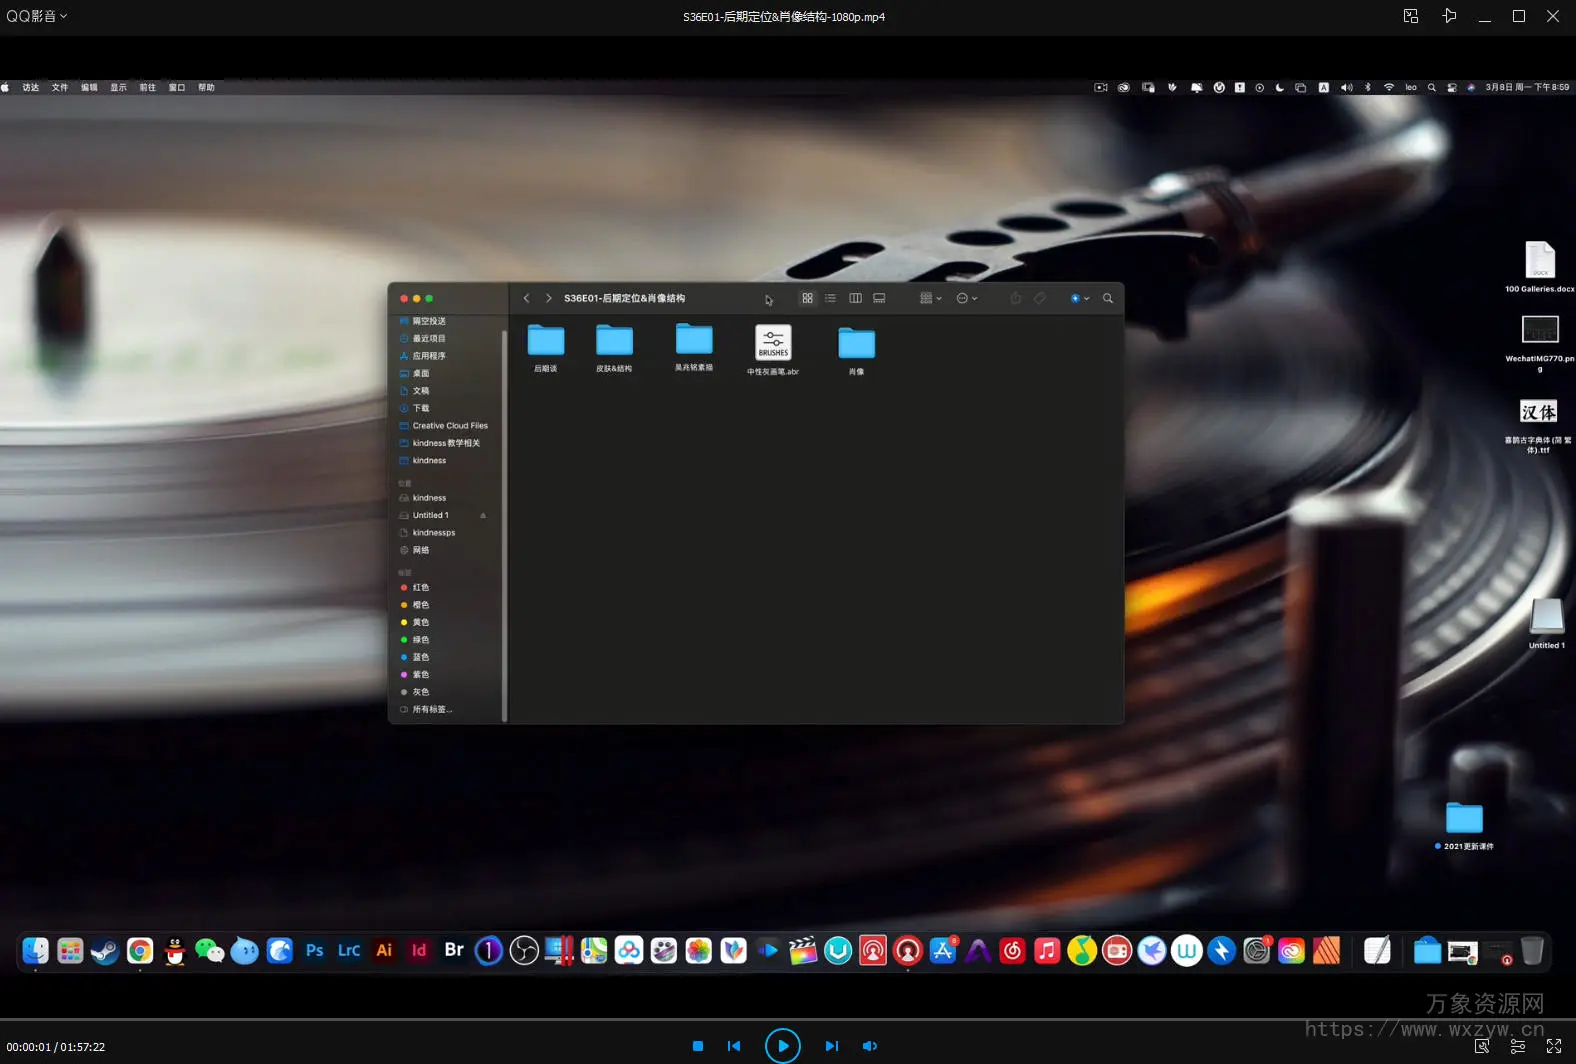Open the QQ影音 main menu dropdown
The image size is (1576, 1064).
(x=37, y=16)
